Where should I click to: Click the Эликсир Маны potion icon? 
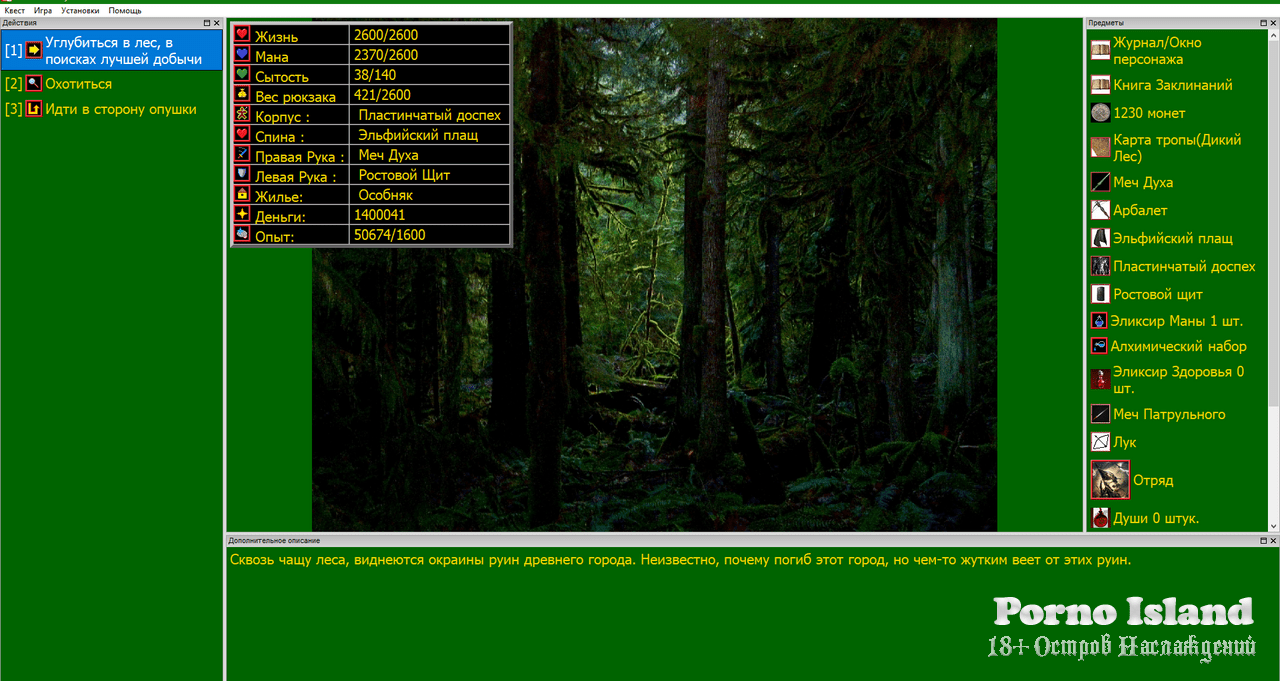point(1099,321)
